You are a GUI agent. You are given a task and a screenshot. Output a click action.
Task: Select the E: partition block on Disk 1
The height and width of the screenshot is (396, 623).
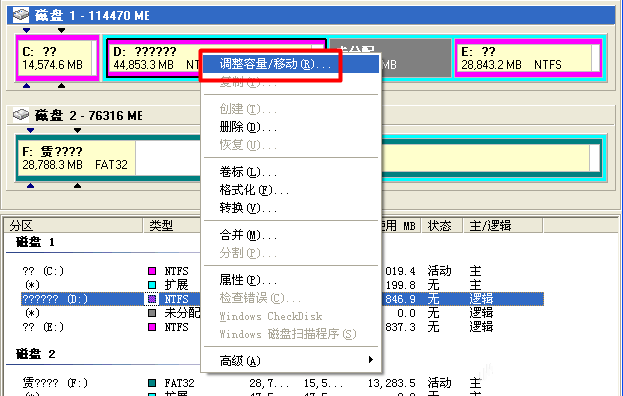click(x=528, y=58)
